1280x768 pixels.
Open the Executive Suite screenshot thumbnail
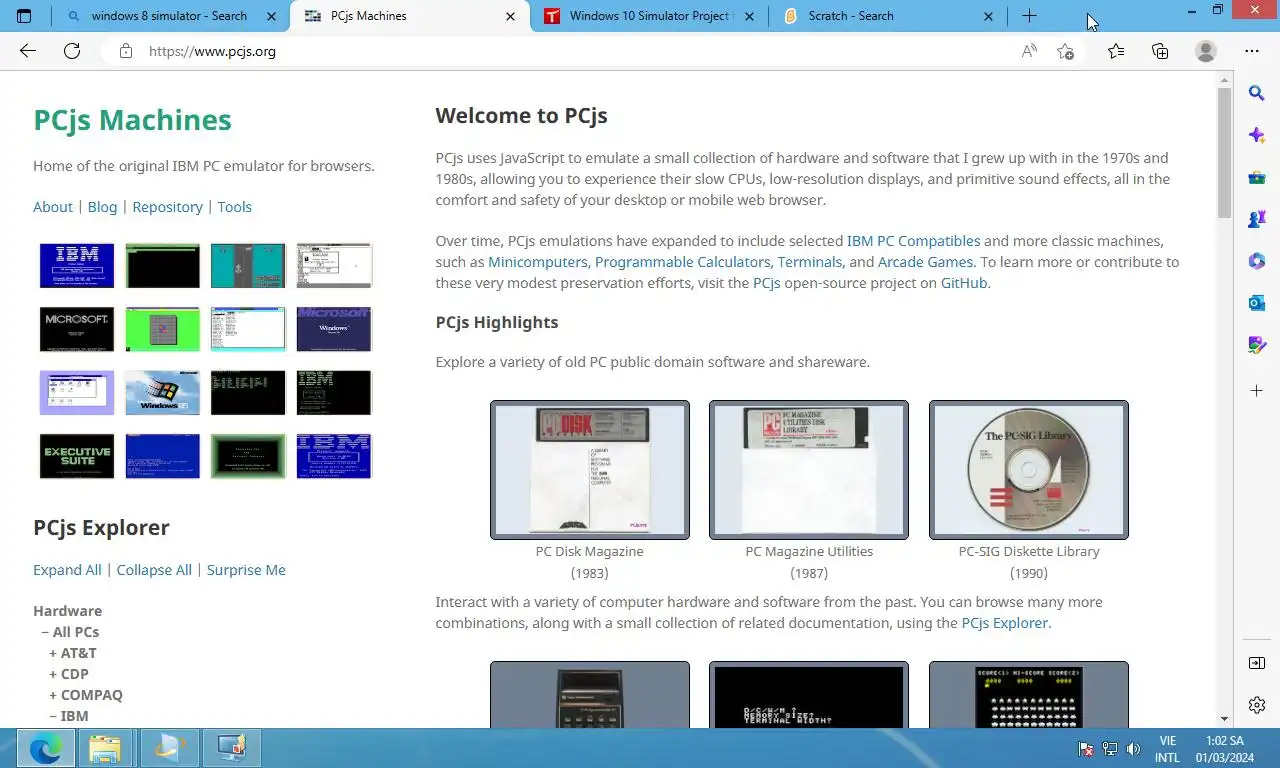(x=77, y=456)
